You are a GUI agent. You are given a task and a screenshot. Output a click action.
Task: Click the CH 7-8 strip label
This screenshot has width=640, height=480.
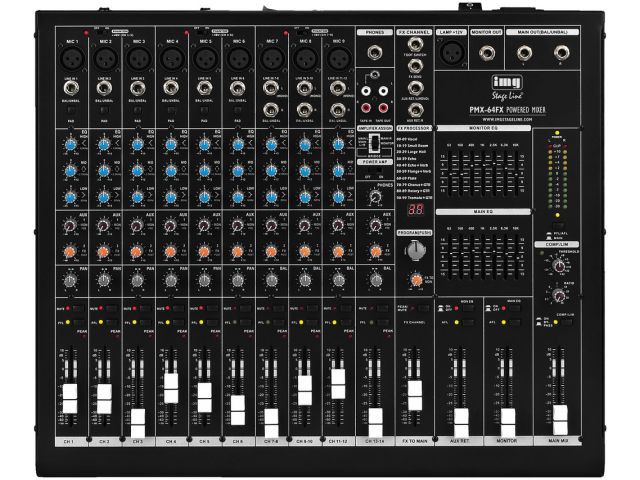click(271, 441)
